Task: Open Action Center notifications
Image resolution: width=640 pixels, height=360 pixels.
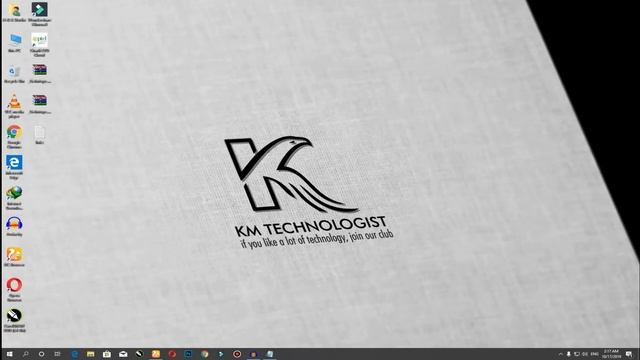Action: pyautogui.click(x=629, y=354)
